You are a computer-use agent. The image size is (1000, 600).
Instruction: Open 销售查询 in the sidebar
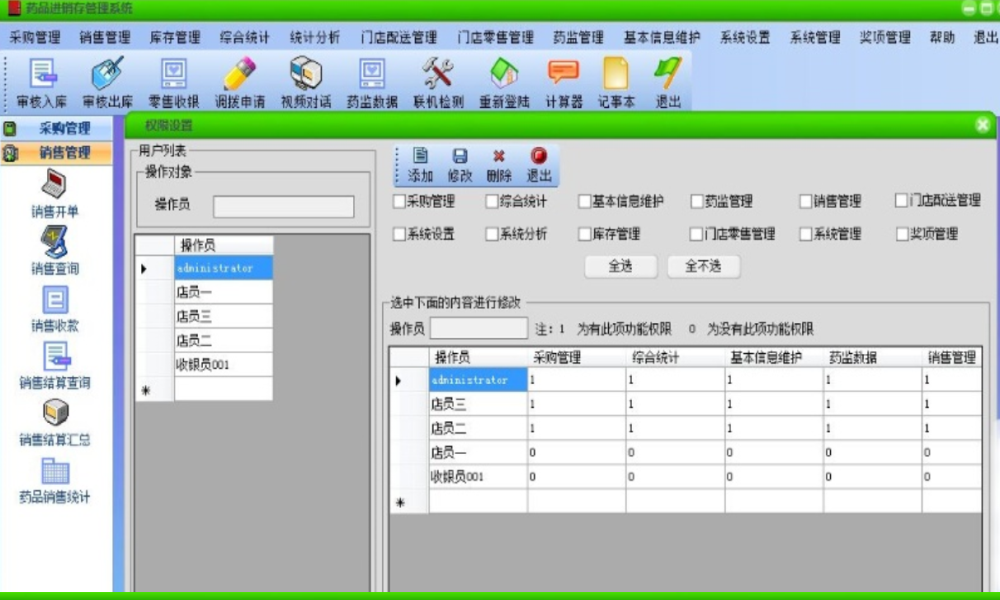click(55, 251)
